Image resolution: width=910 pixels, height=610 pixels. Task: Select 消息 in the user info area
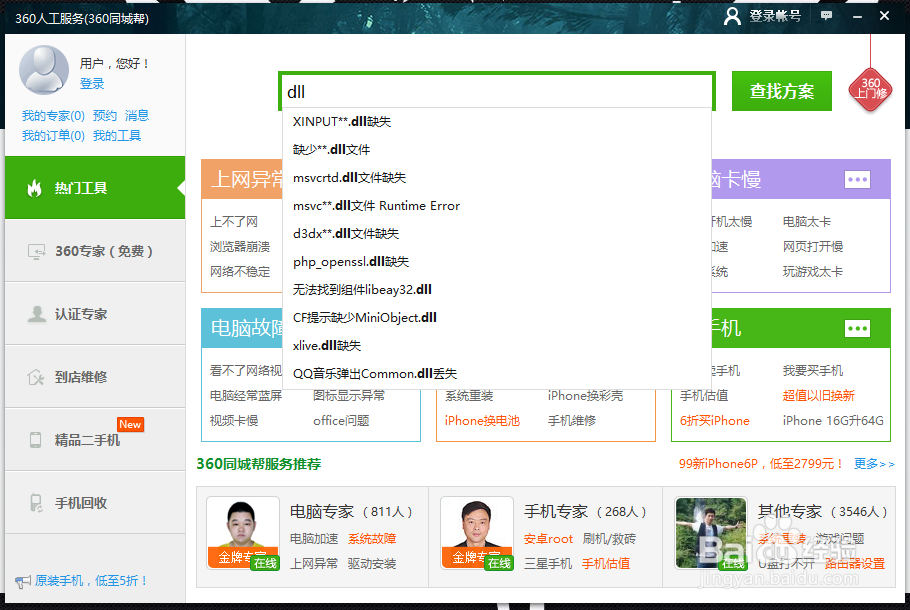point(137,115)
